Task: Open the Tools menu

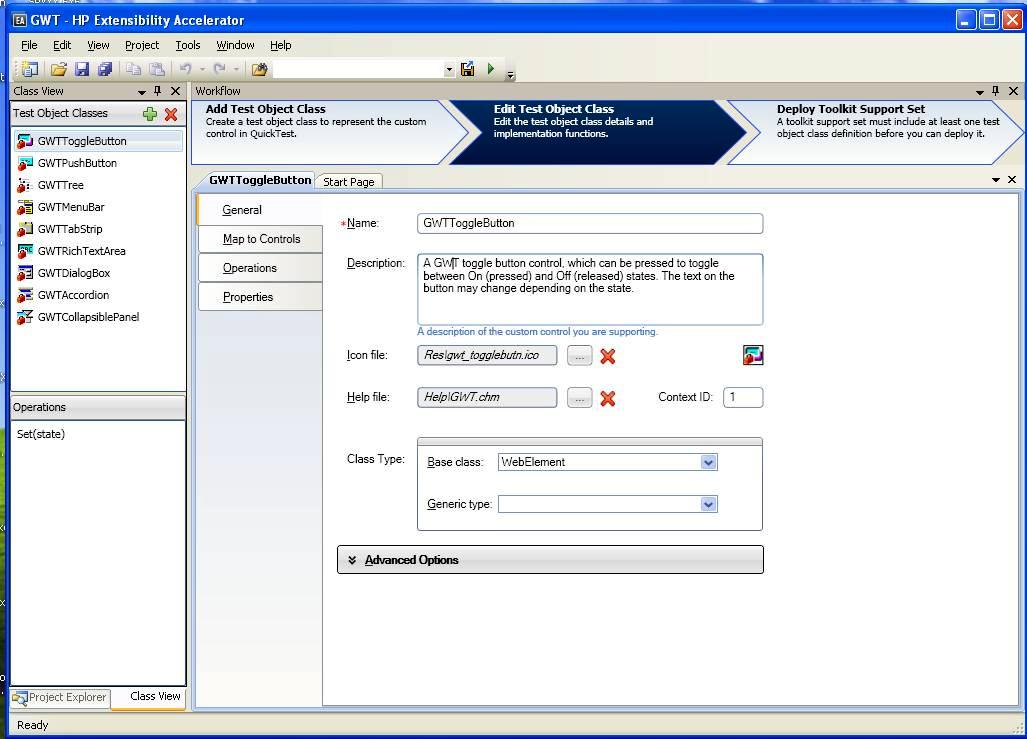Action: point(188,45)
